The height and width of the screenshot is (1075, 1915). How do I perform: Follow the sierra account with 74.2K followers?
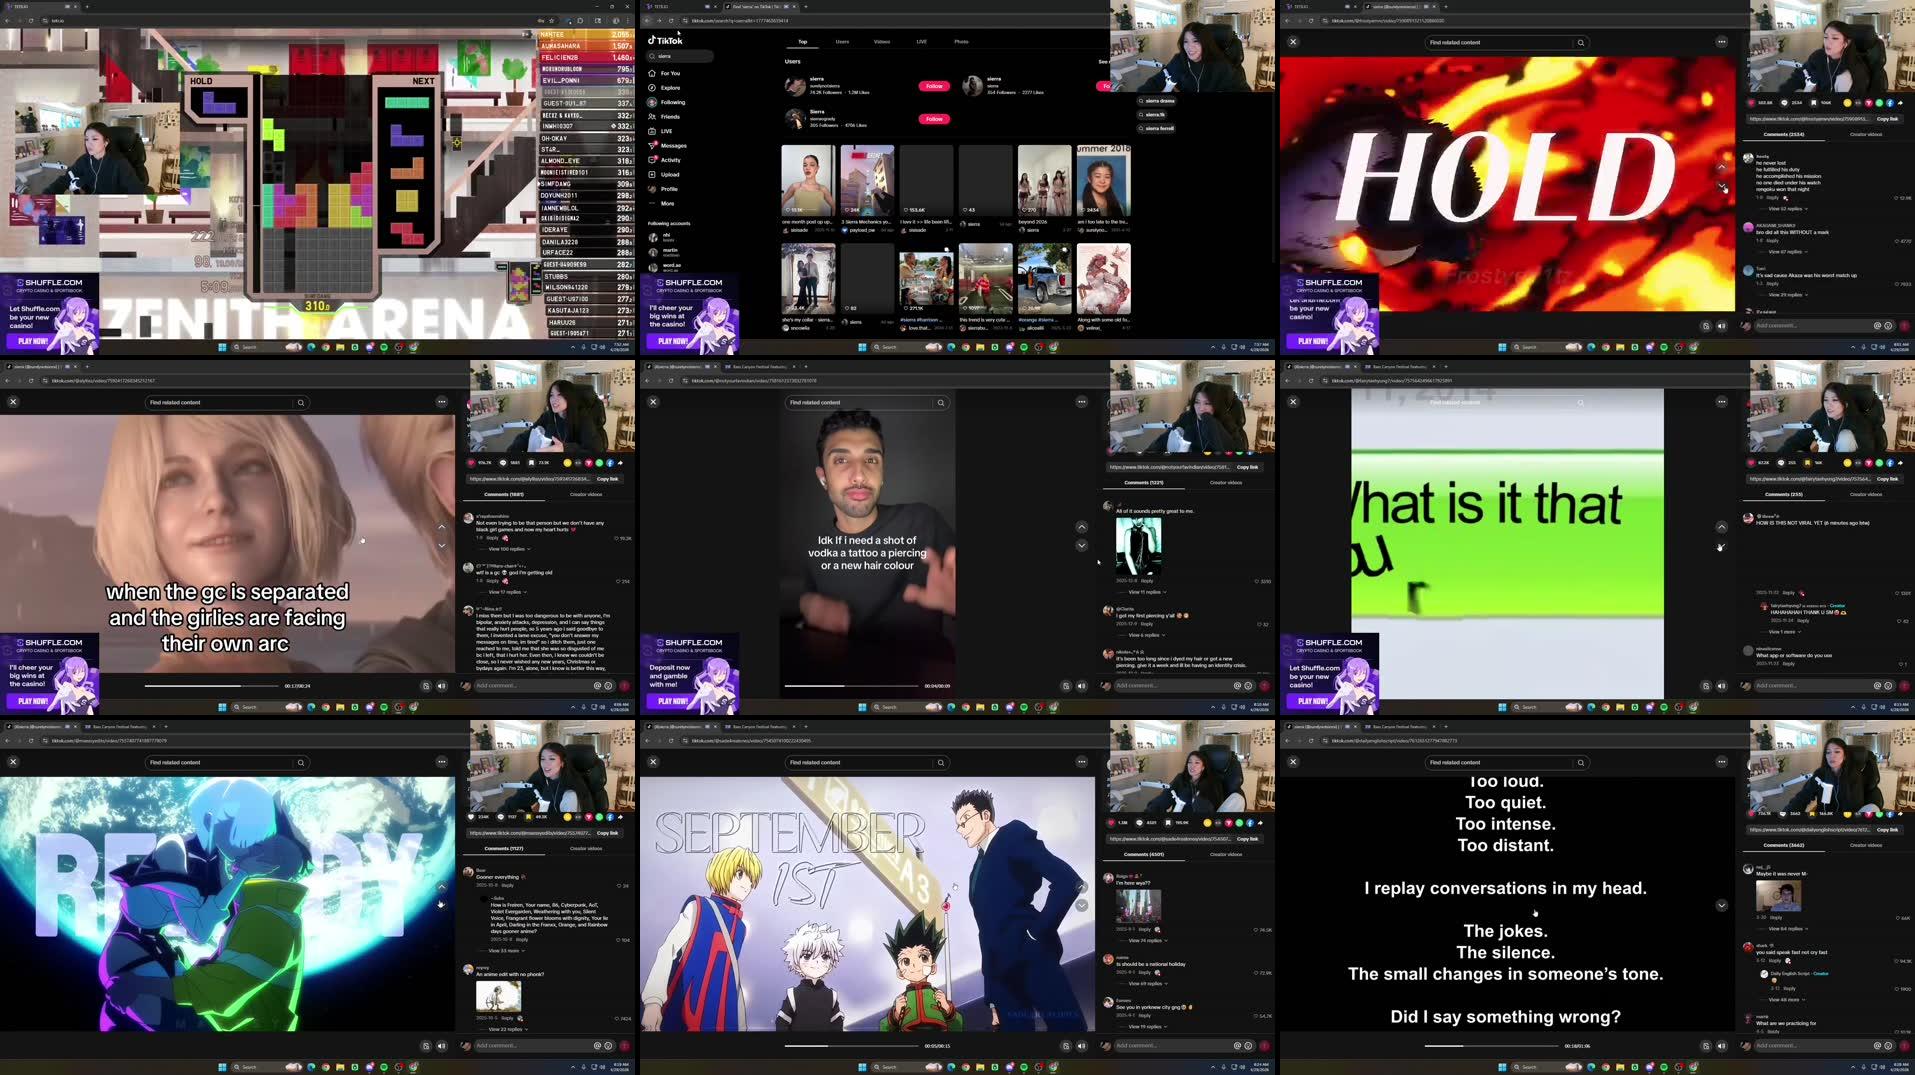[x=932, y=86]
